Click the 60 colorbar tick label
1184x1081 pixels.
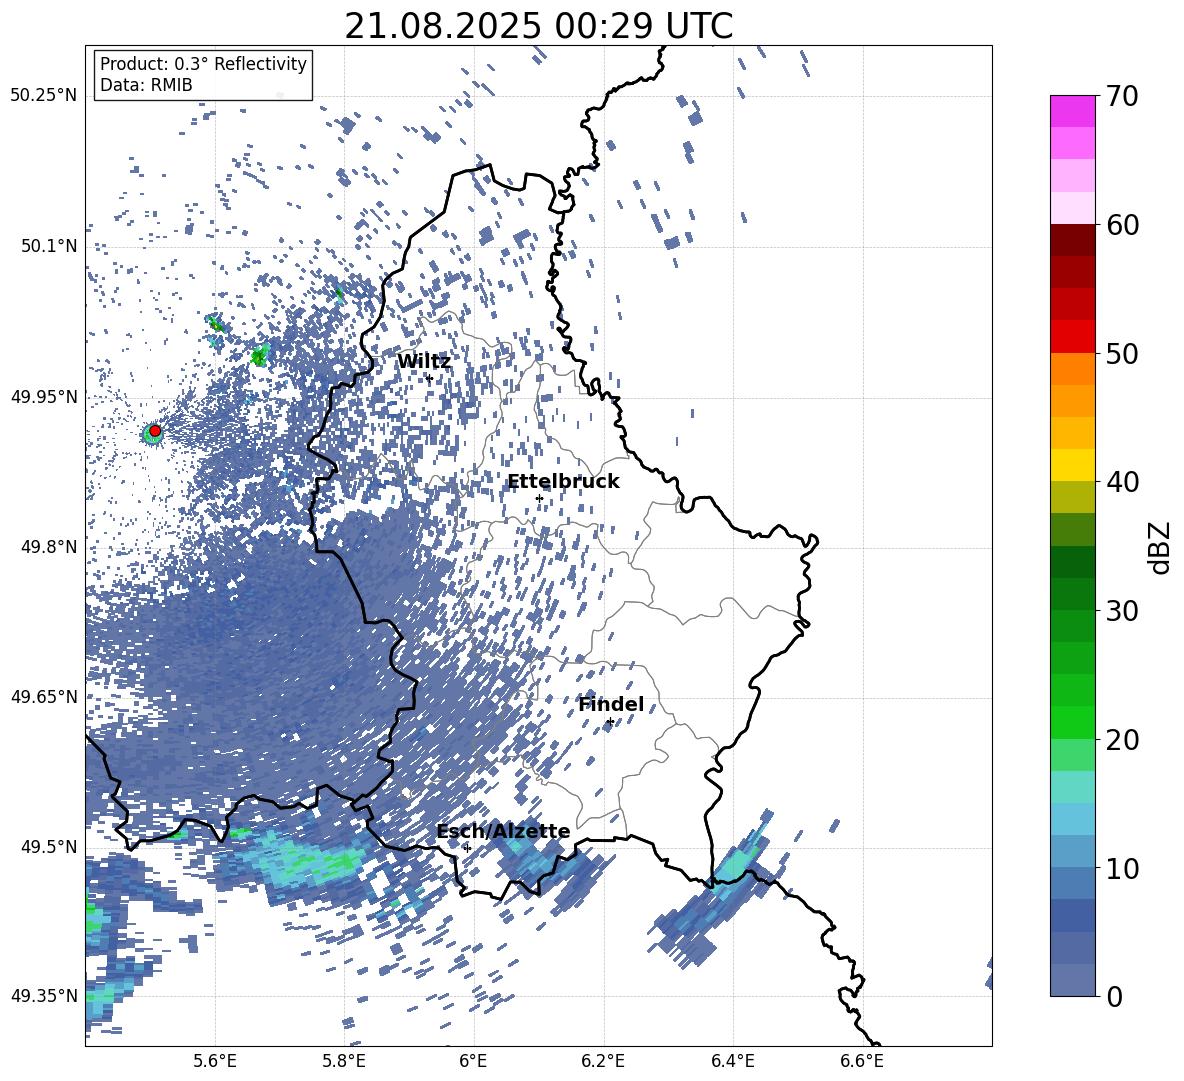point(1122,224)
